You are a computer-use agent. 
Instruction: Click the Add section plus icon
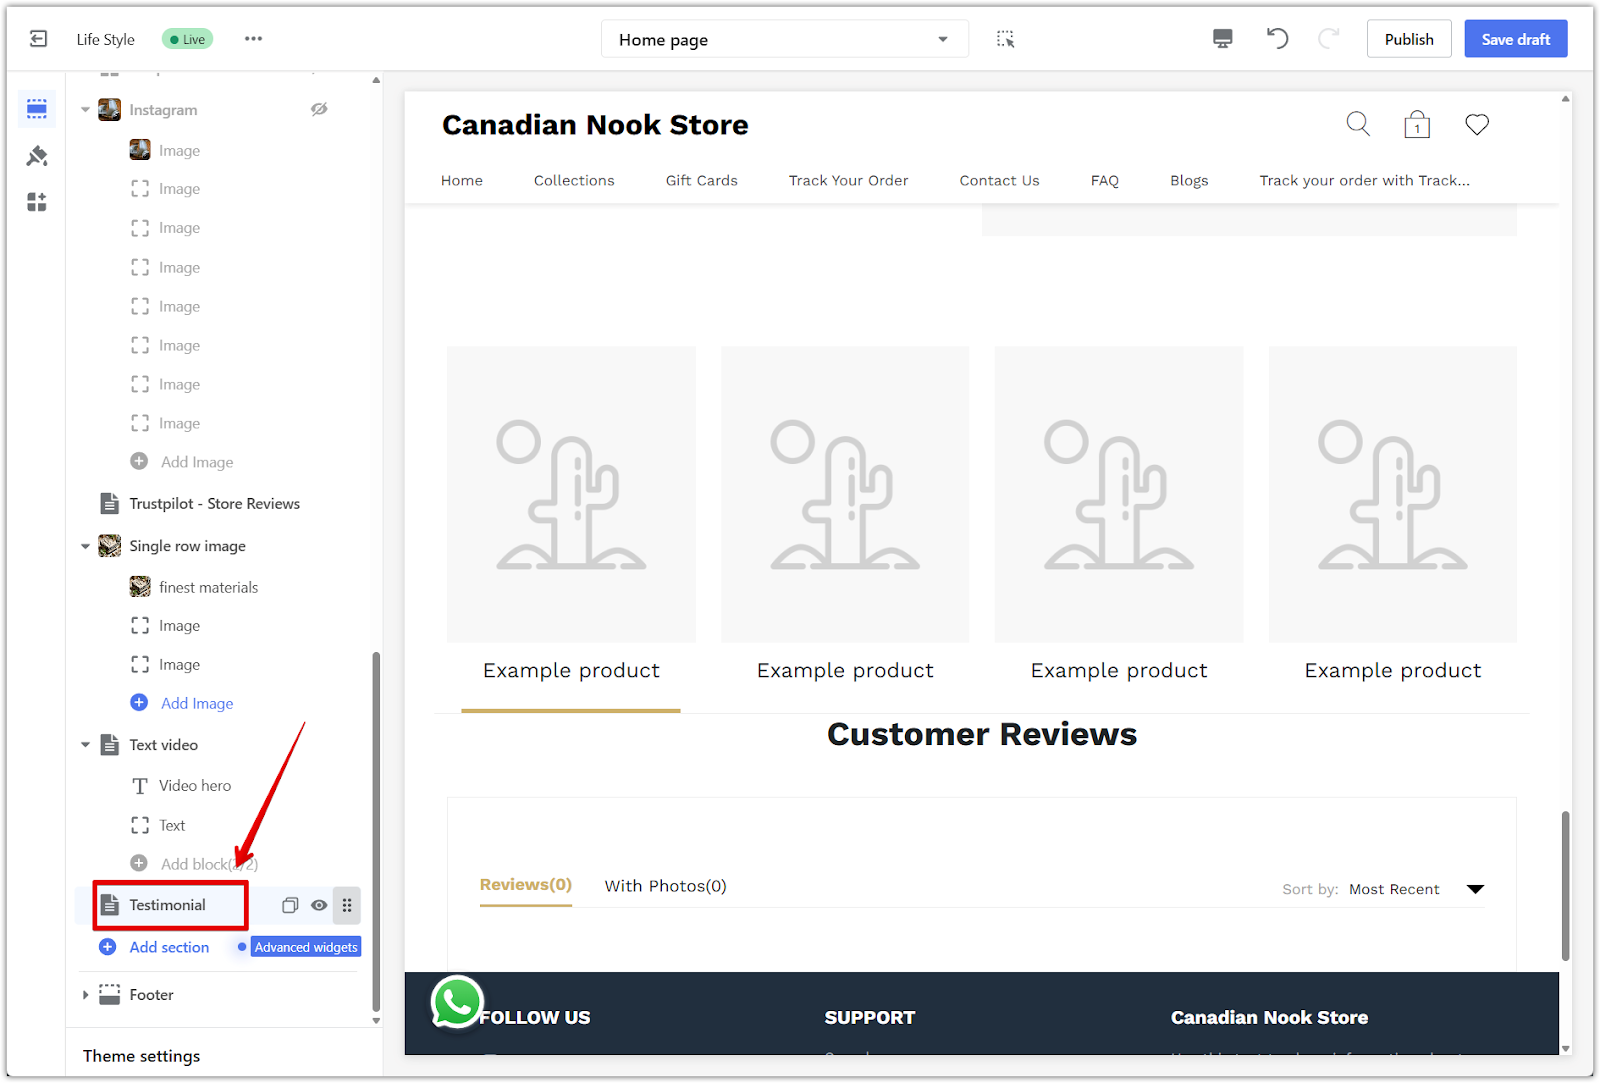tap(107, 947)
